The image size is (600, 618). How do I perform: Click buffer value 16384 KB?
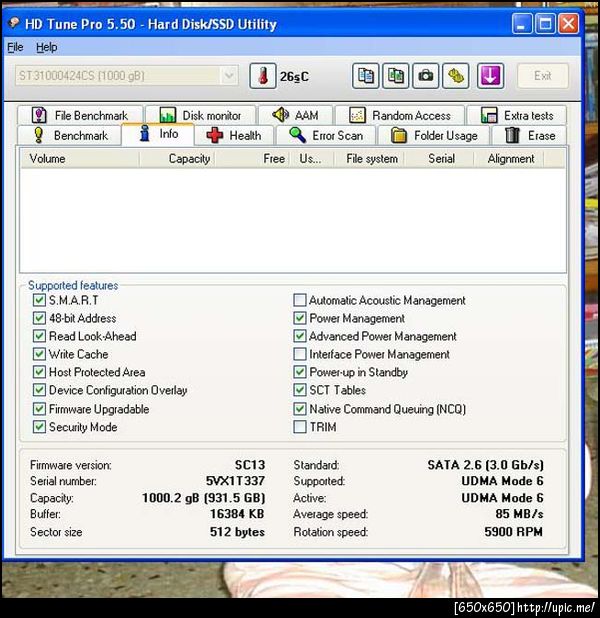point(237,514)
